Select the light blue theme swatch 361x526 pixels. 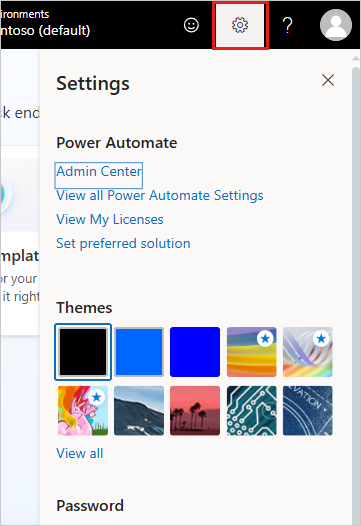point(139,352)
